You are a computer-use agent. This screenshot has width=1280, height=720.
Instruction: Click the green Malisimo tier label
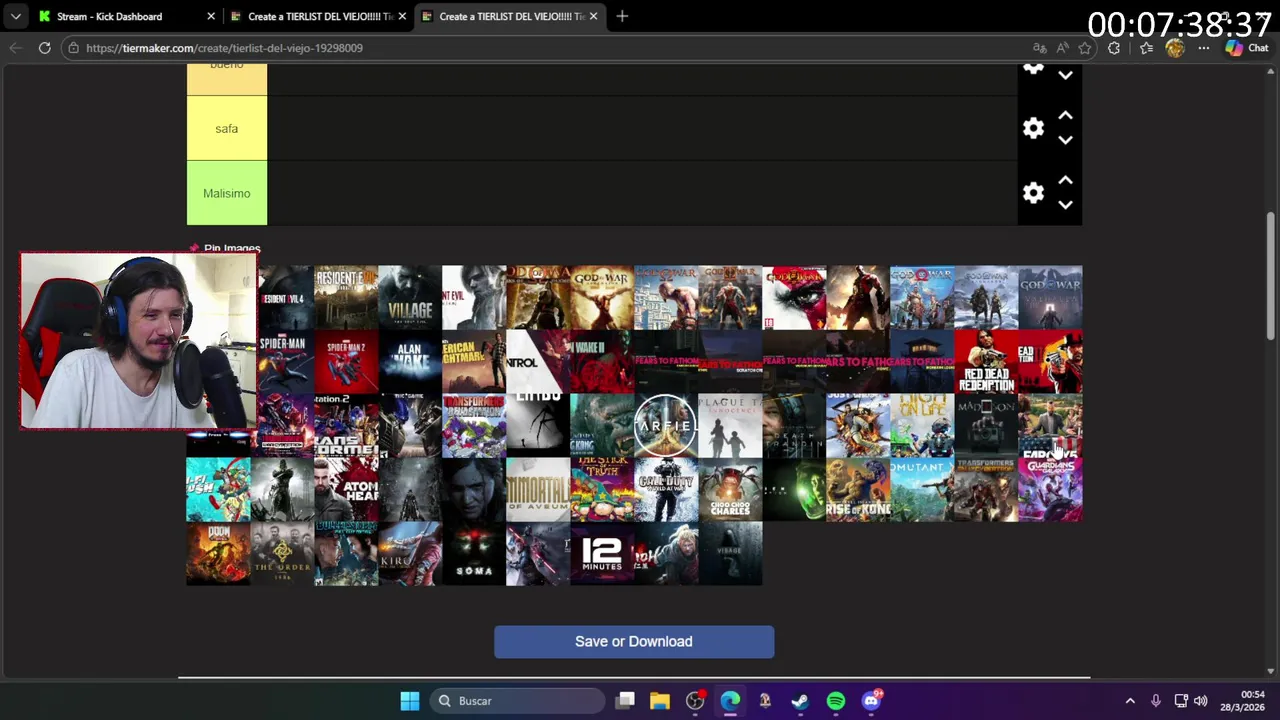click(227, 193)
